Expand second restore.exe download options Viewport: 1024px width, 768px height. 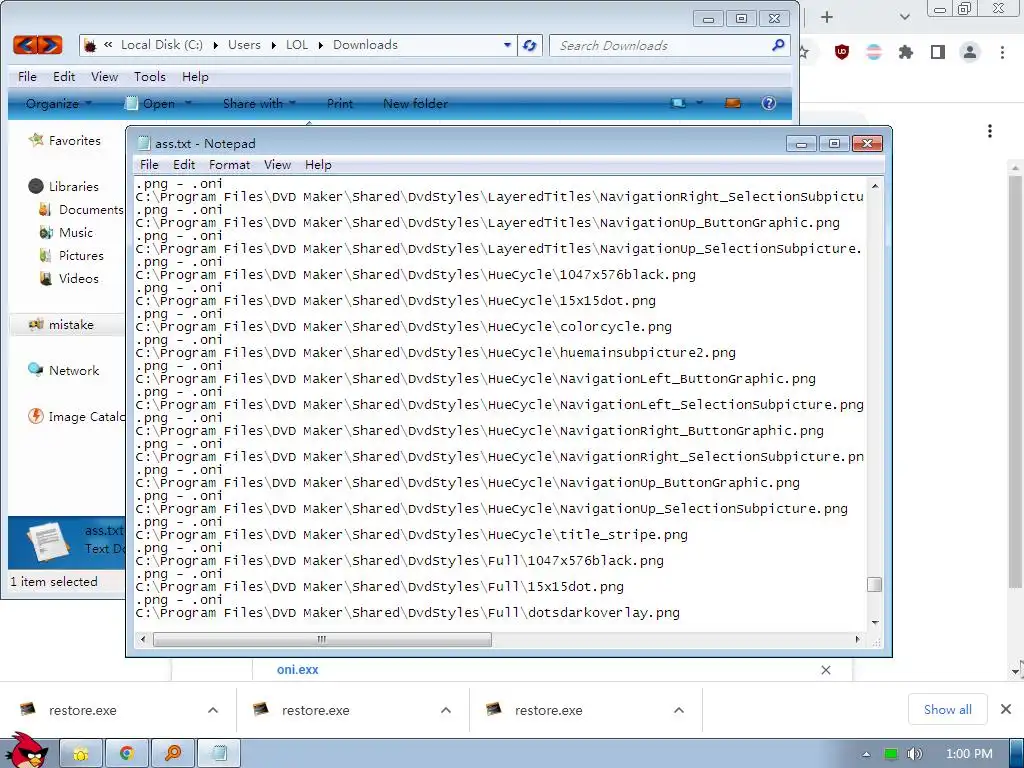pos(446,710)
